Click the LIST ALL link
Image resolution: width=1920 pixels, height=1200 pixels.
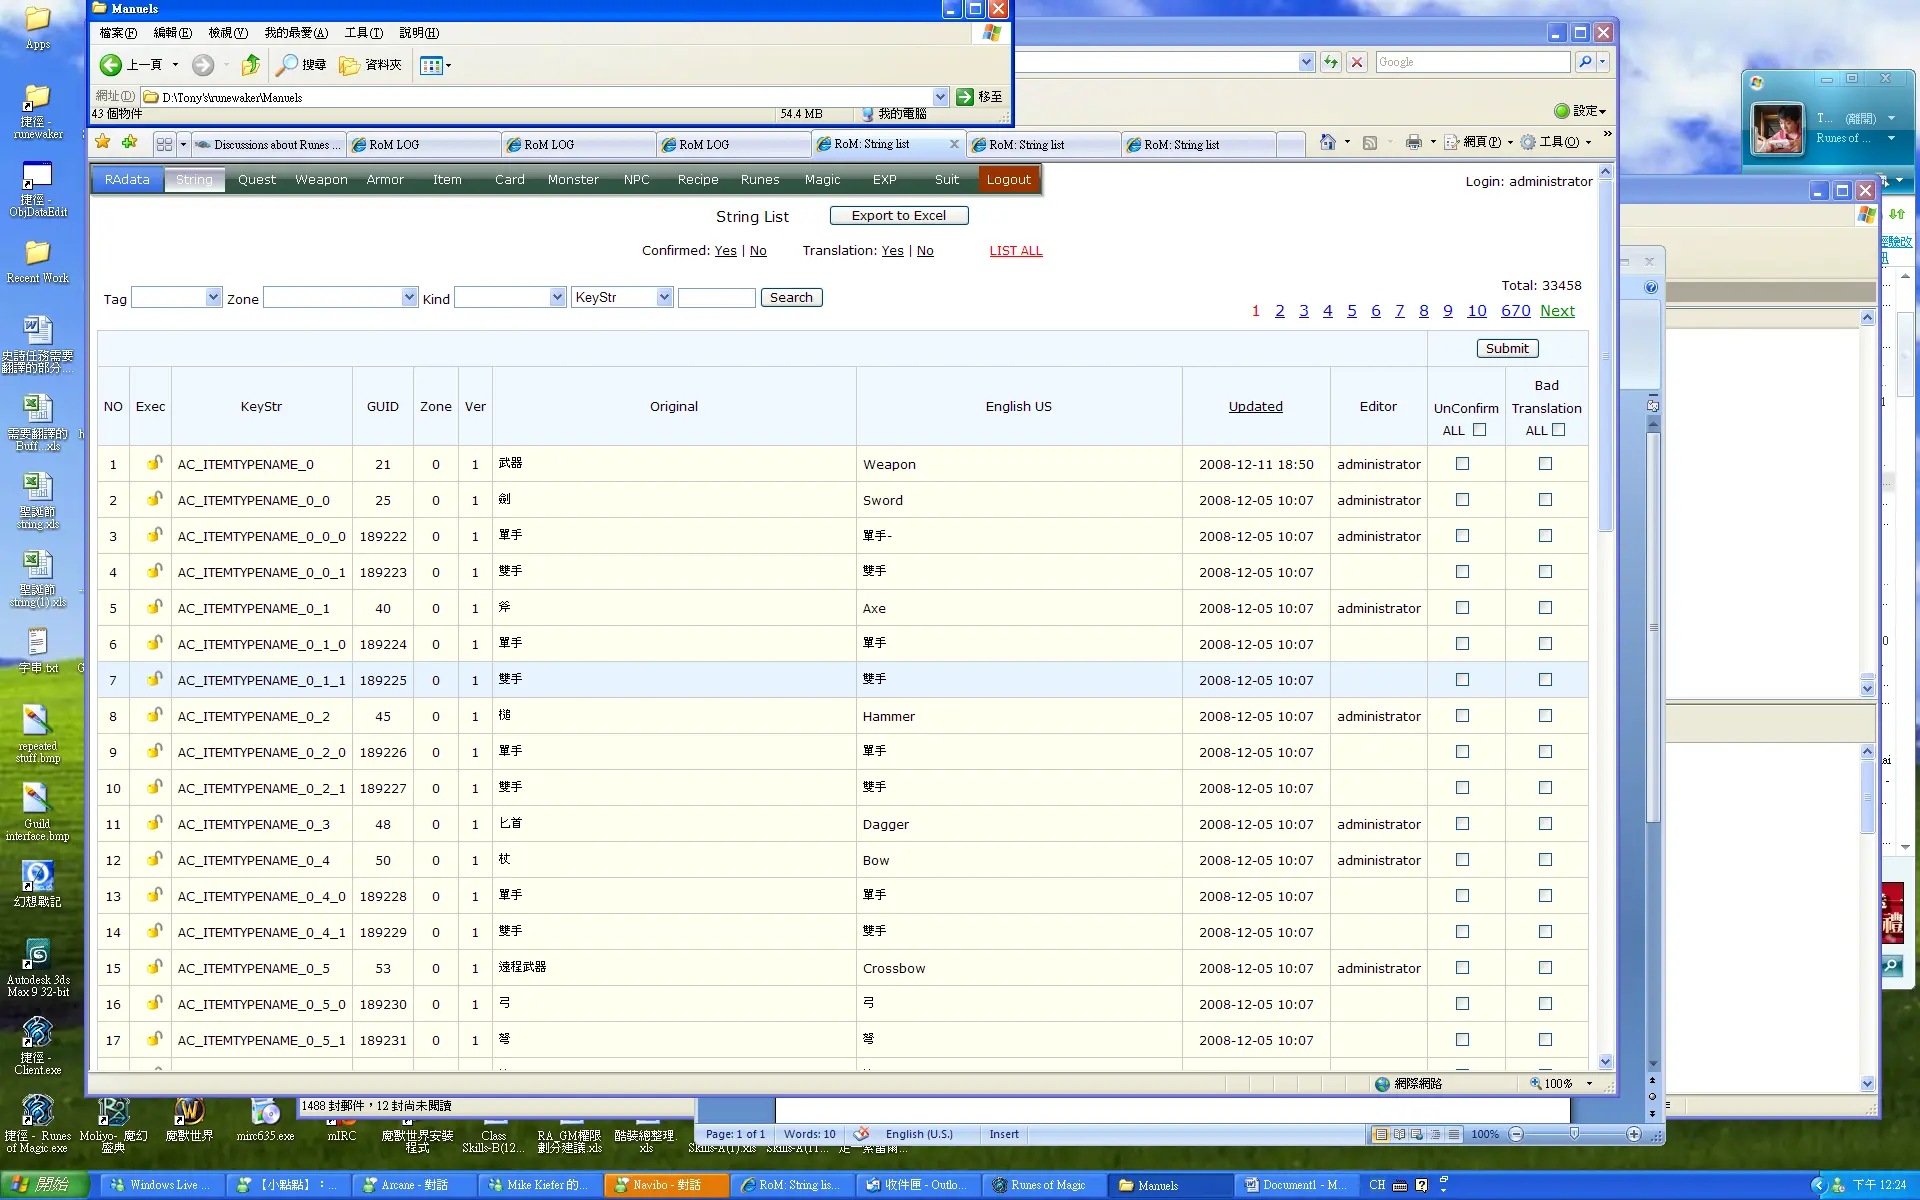click(1016, 251)
